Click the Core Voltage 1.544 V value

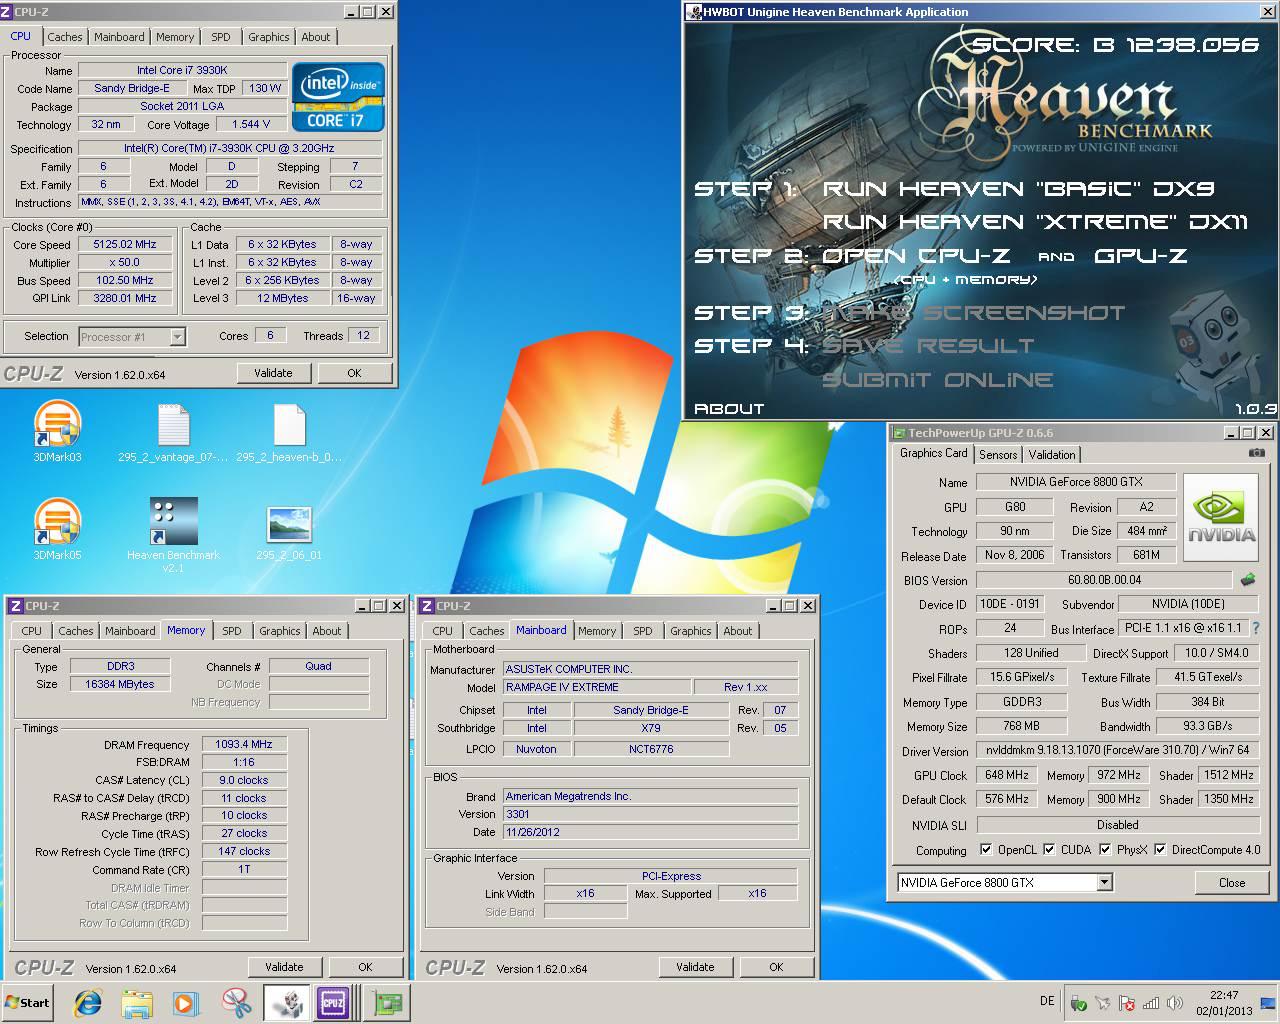[x=251, y=124]
